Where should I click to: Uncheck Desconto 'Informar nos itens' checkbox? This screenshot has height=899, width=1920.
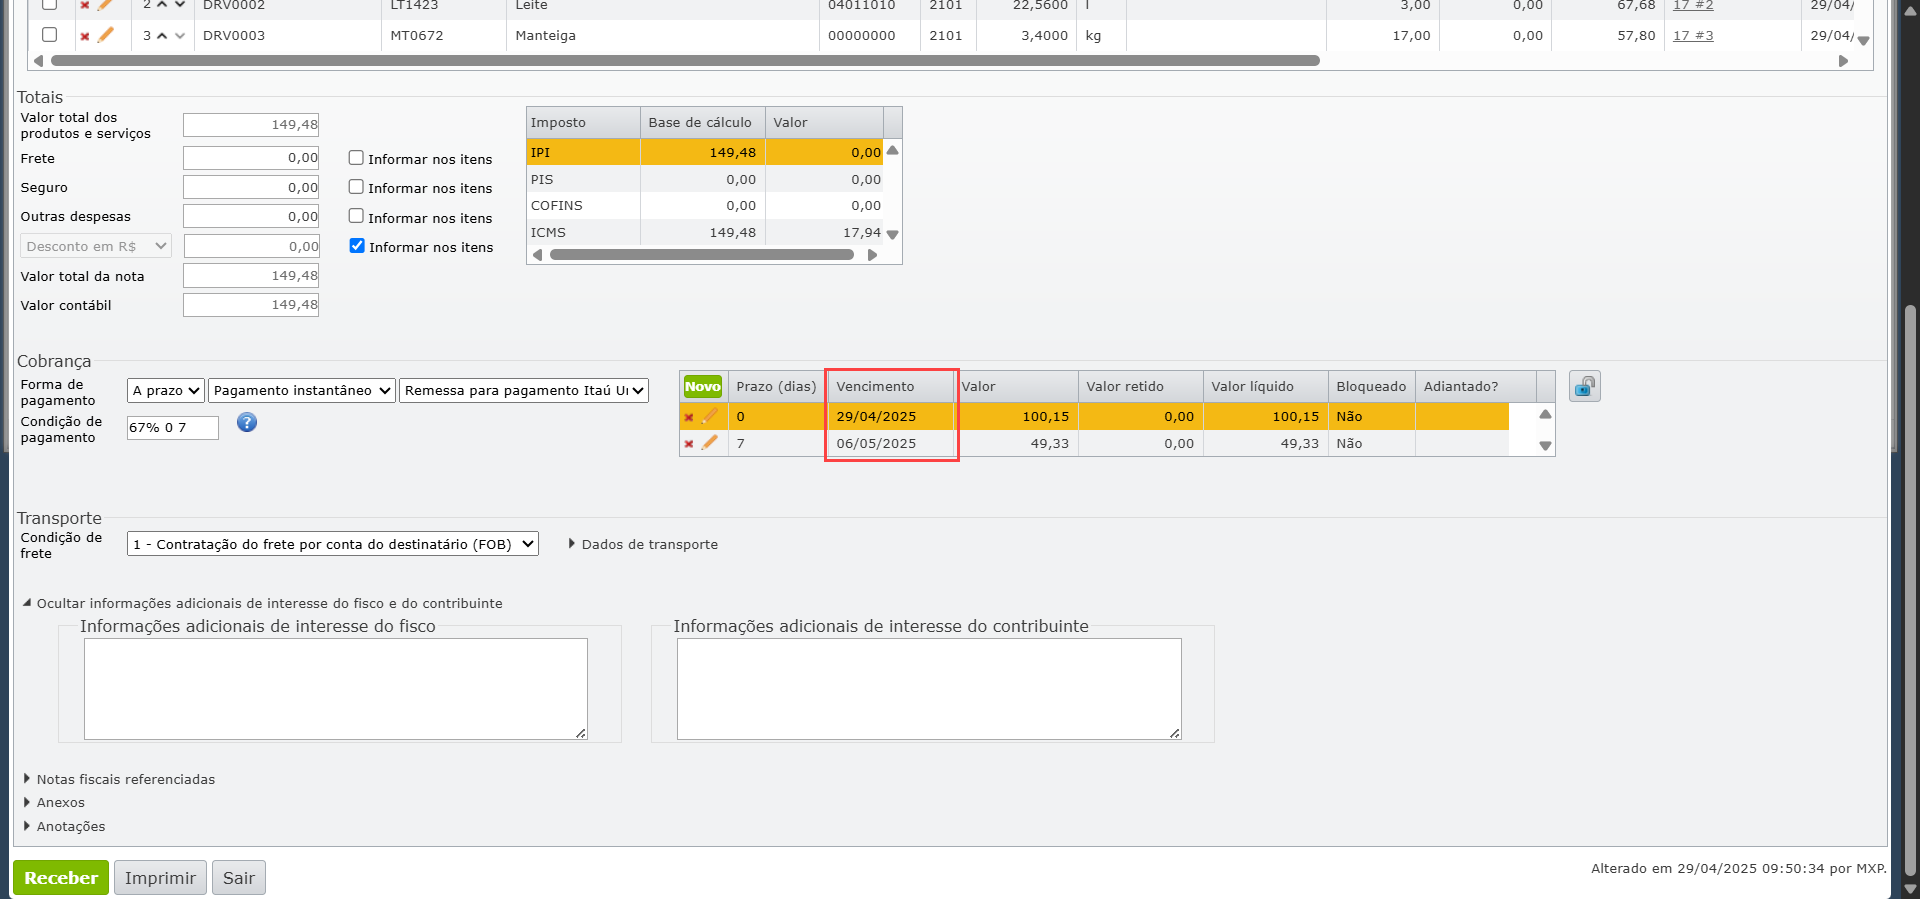coord(357,246)
